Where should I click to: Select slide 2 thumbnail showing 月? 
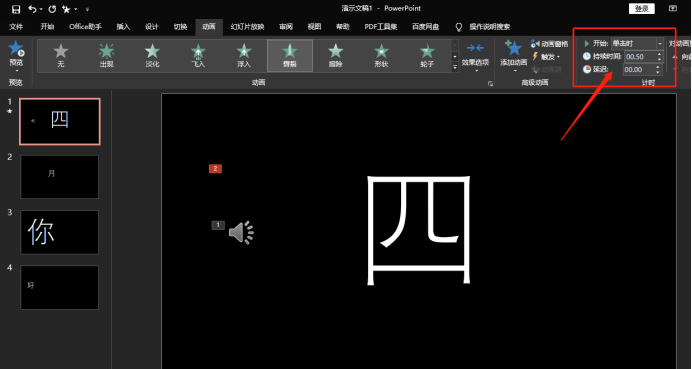click(60, 177)
